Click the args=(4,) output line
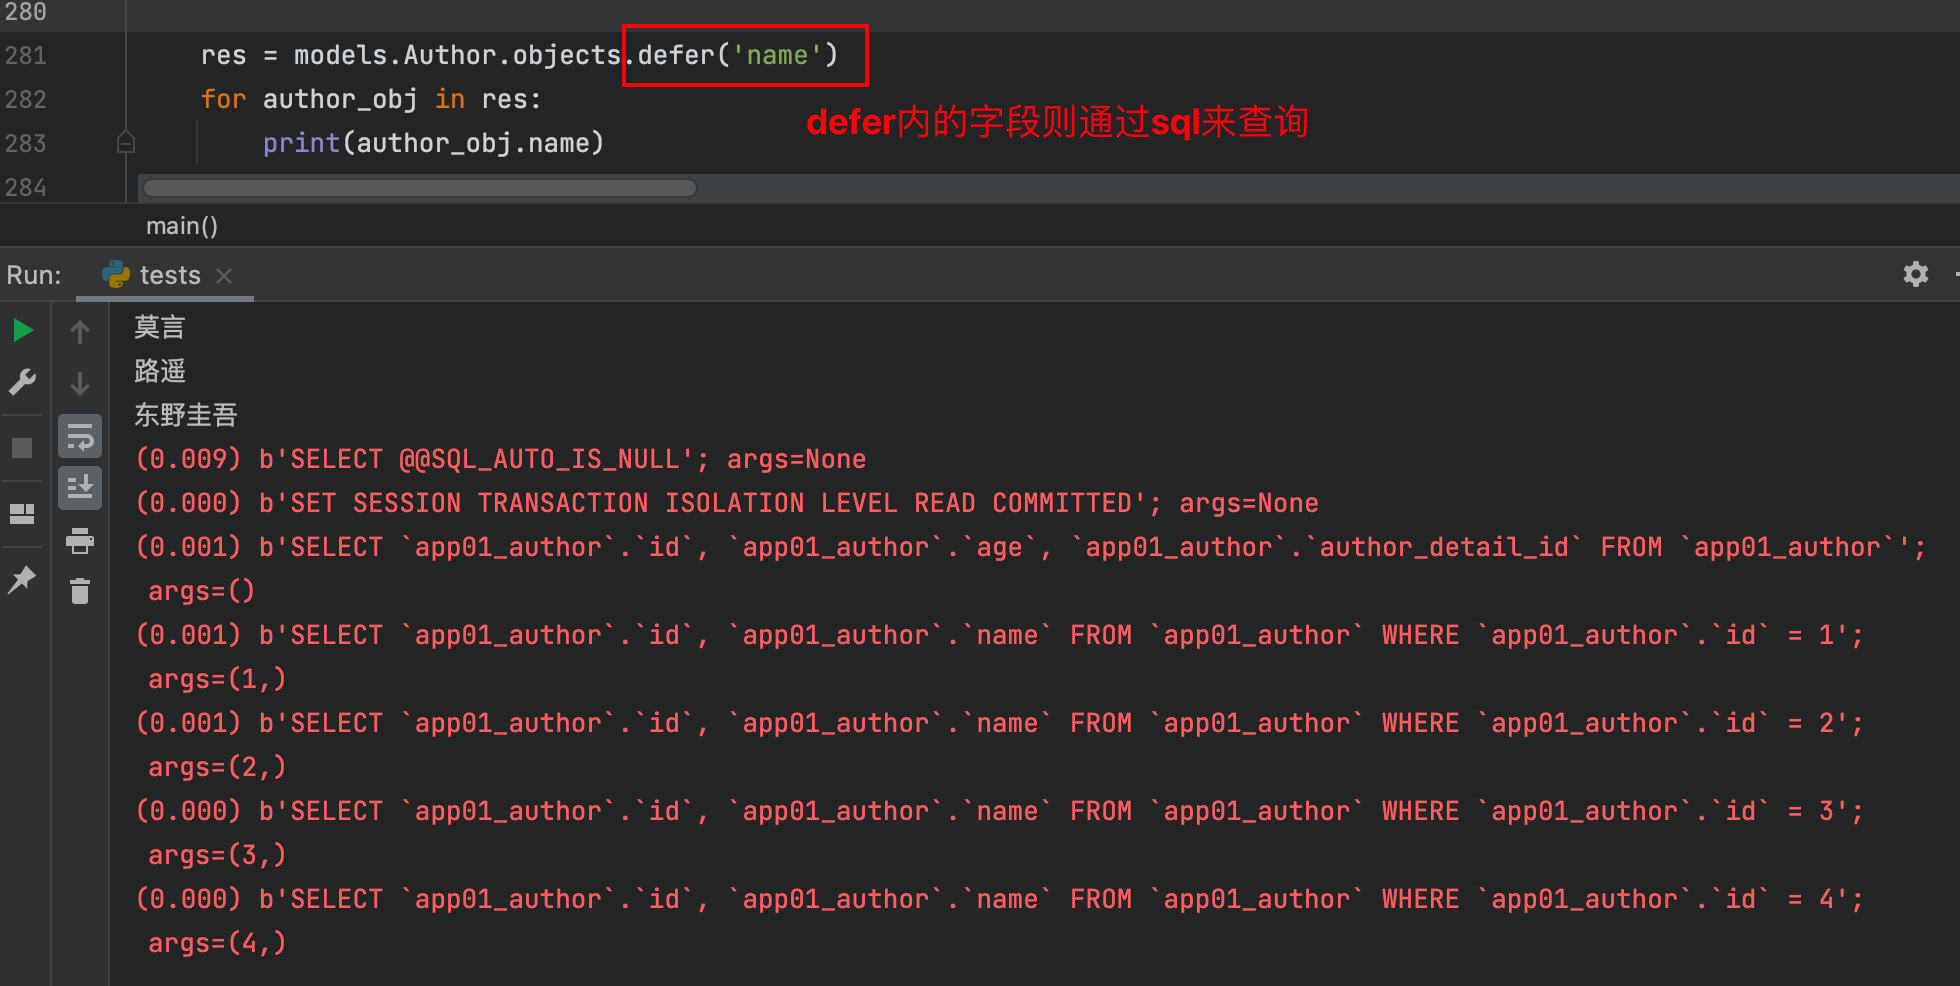Screen dimensions: 1960x986 click(217, 943)
